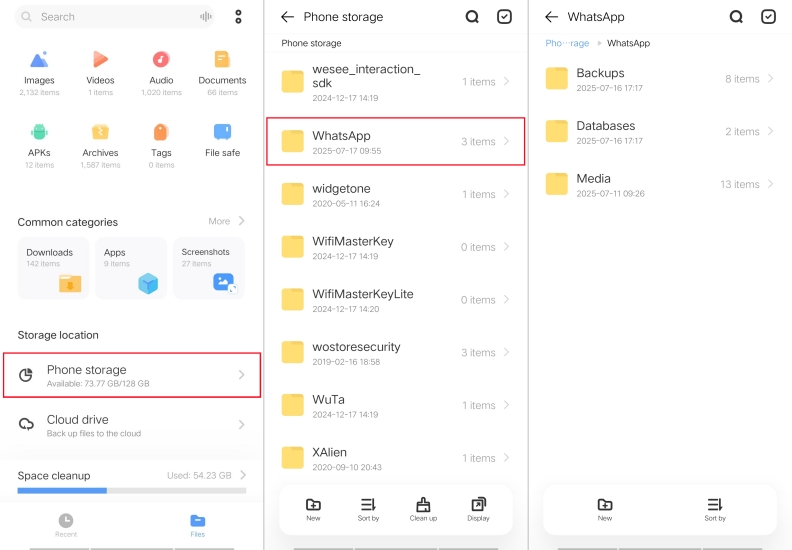Go back from the WhatsApp folder
Screen dimensions: 792x550
tap(551, 17)
